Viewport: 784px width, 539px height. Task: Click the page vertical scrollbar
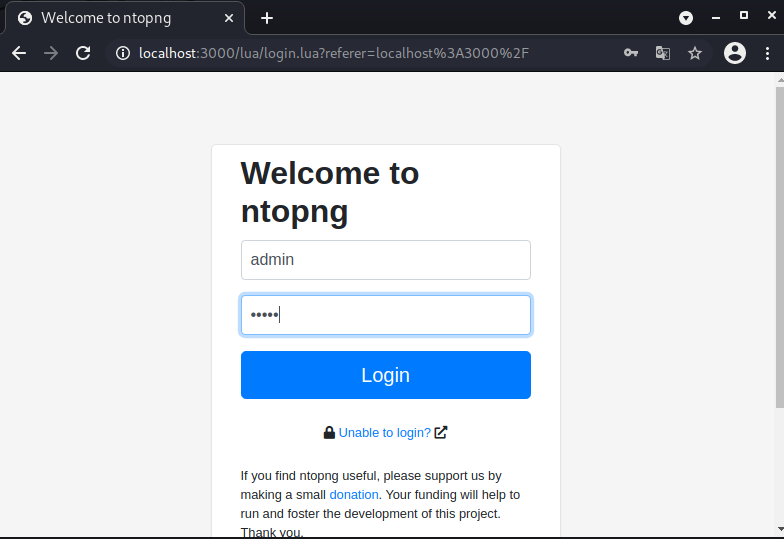point(780,248)
